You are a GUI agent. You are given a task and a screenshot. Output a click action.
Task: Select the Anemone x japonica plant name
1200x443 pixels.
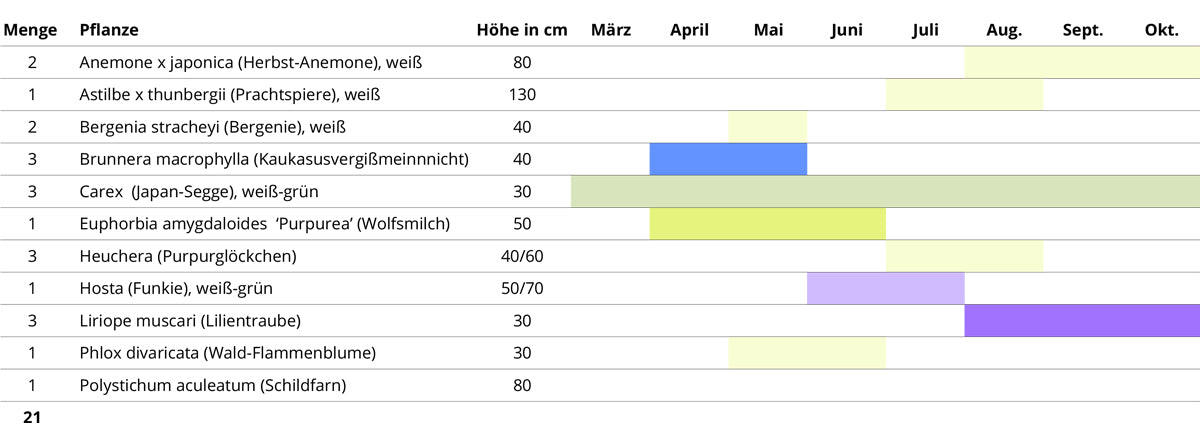click(x=251, y=62)
